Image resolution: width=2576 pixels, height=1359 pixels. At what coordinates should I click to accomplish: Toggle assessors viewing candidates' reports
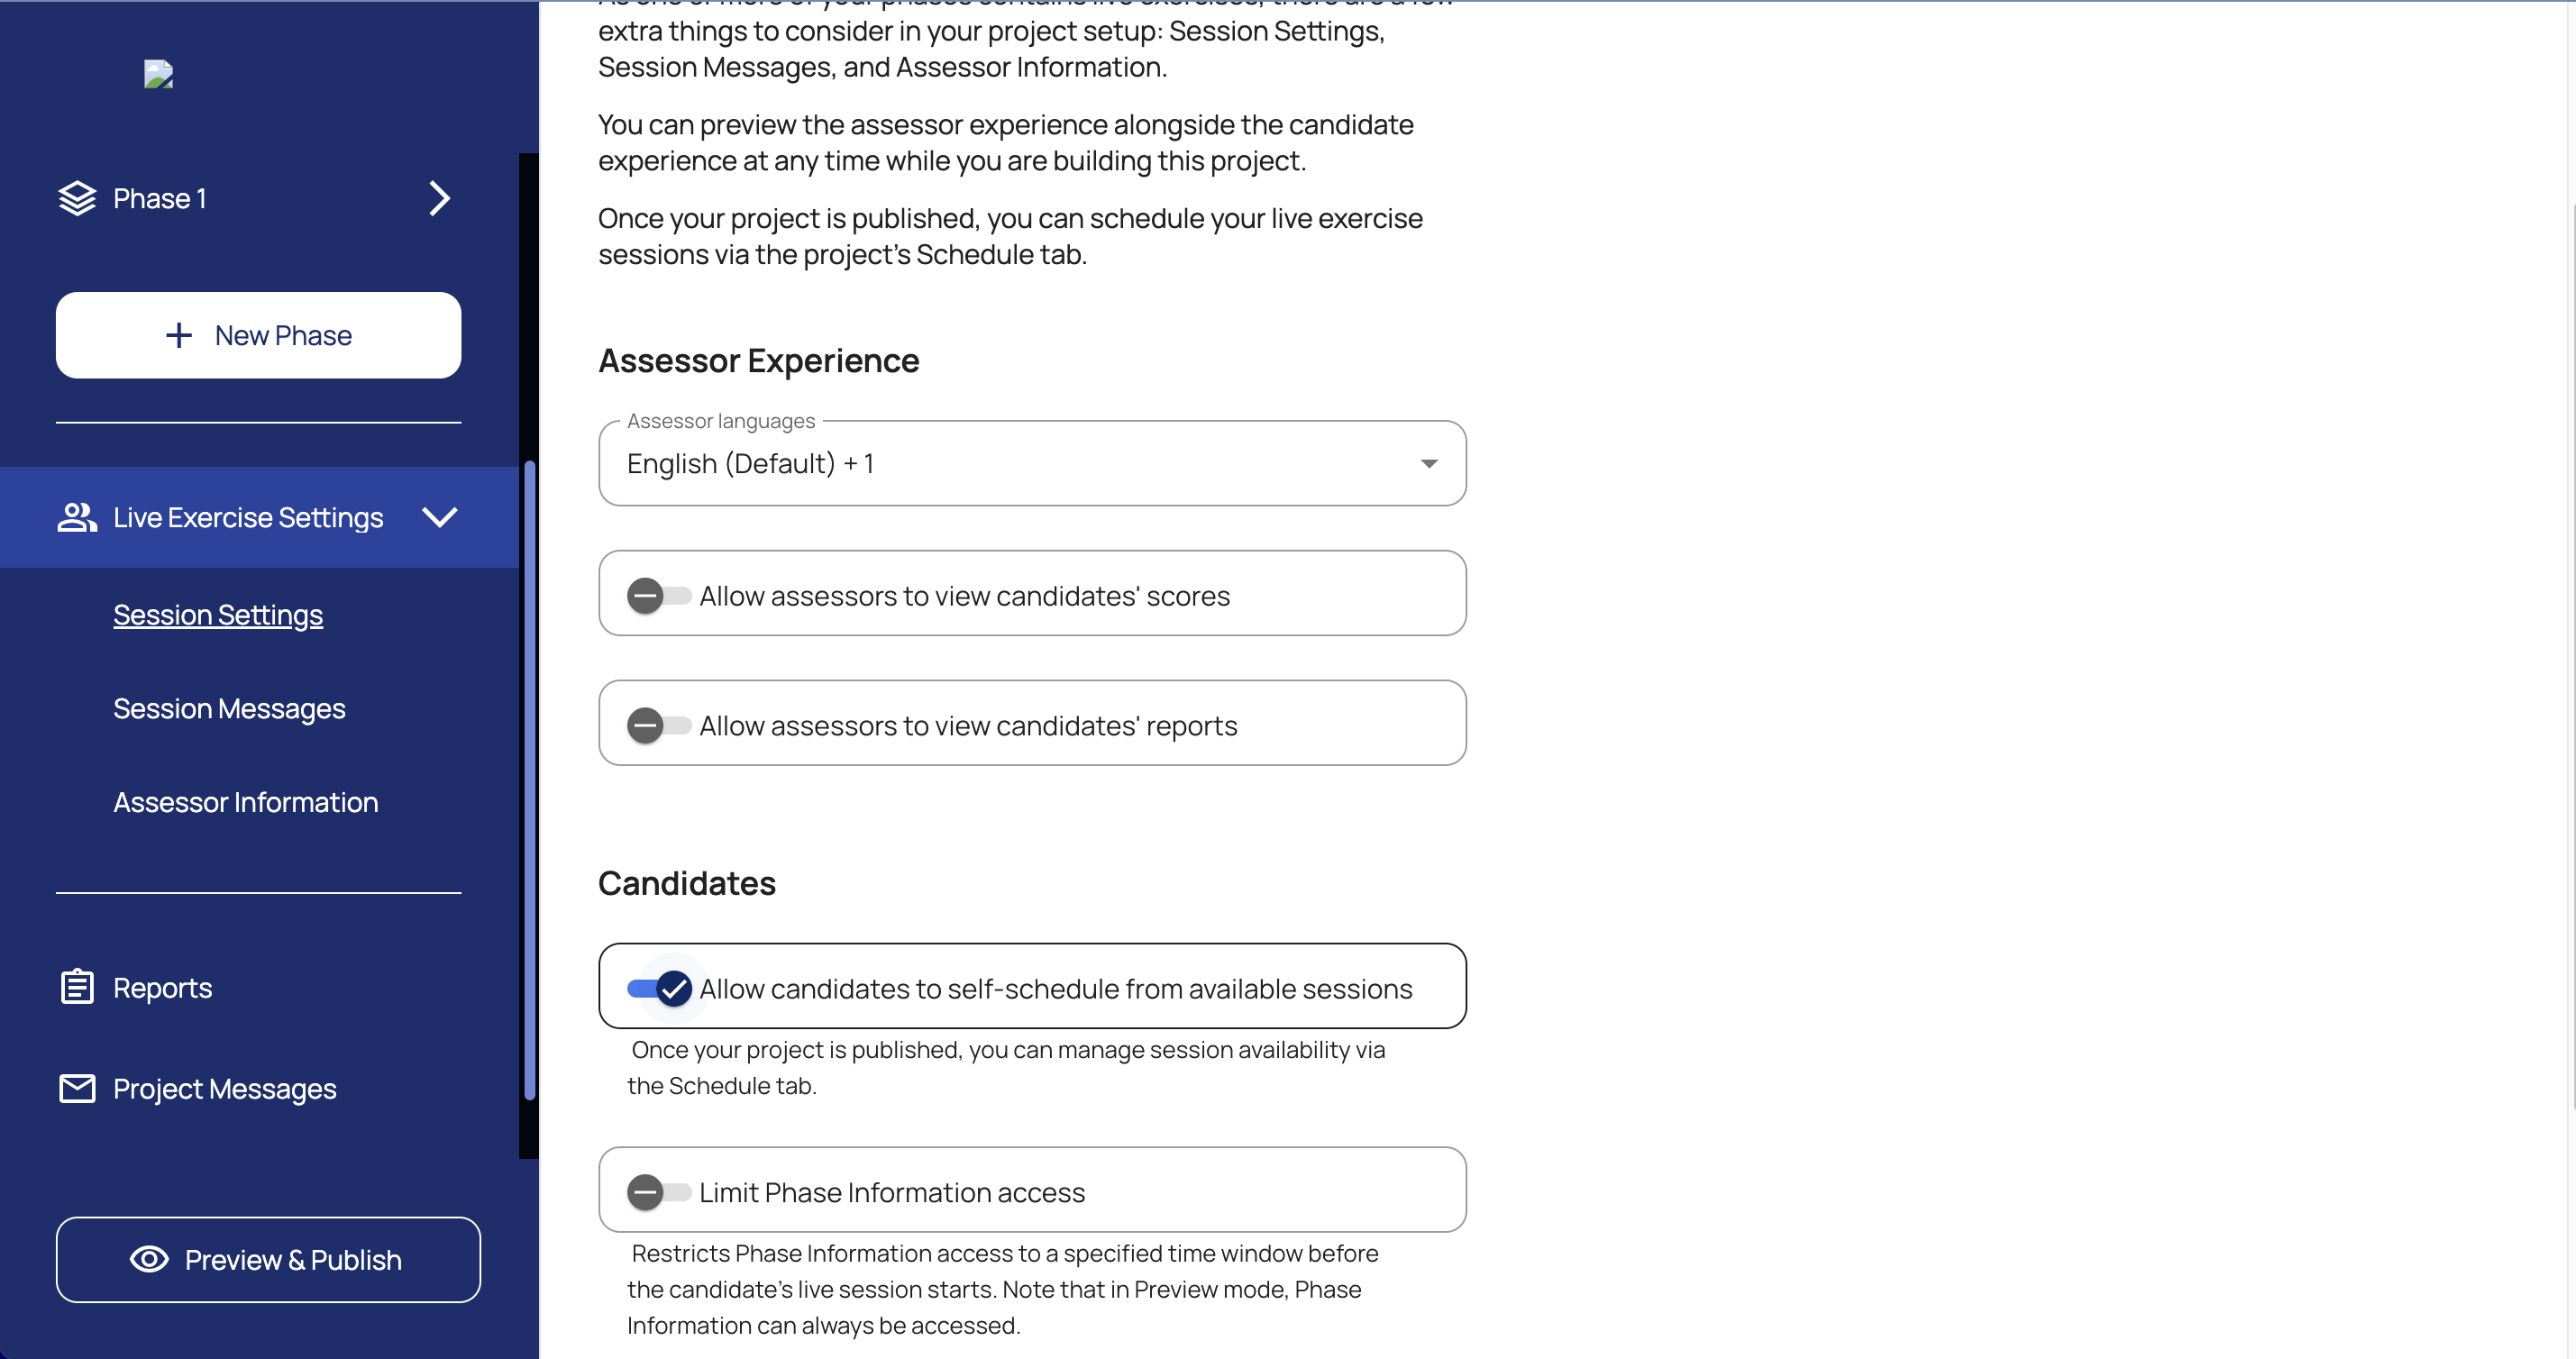click(x=658, y=725)
